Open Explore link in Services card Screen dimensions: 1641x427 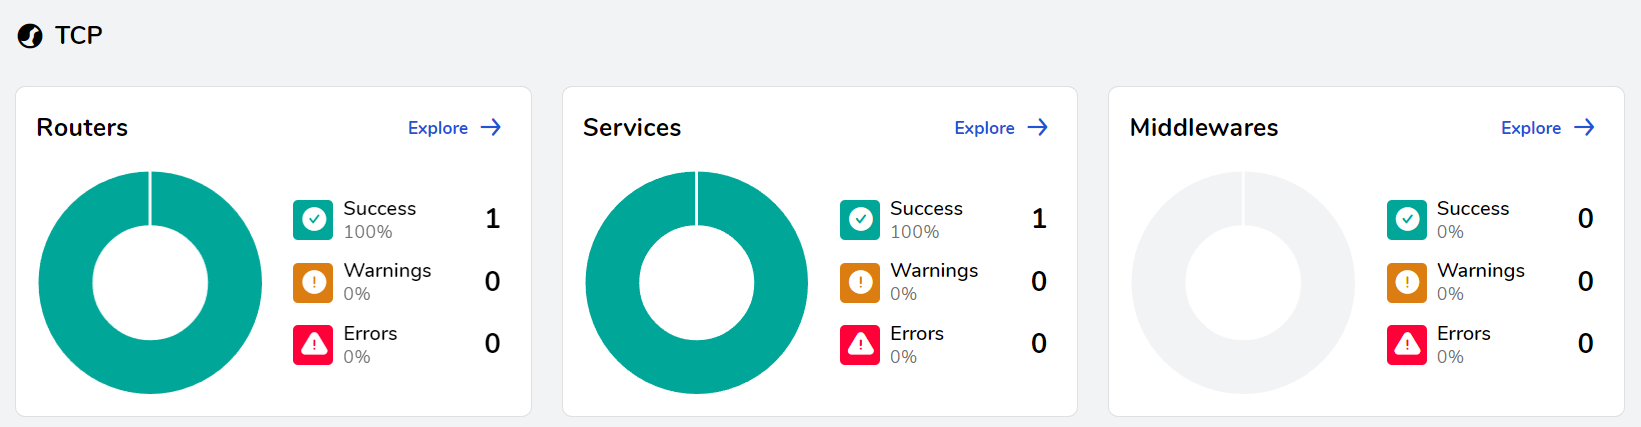pos(985,128)
